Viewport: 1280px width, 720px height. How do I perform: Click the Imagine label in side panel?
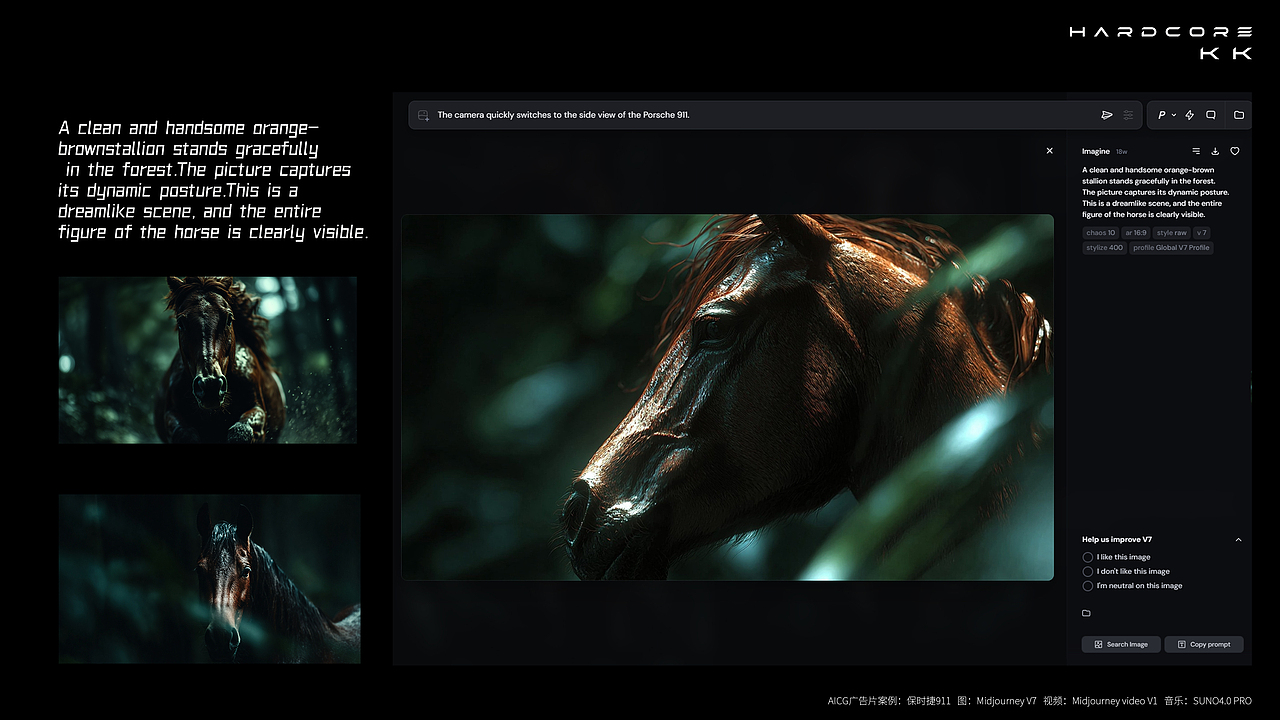[1096, 151]
